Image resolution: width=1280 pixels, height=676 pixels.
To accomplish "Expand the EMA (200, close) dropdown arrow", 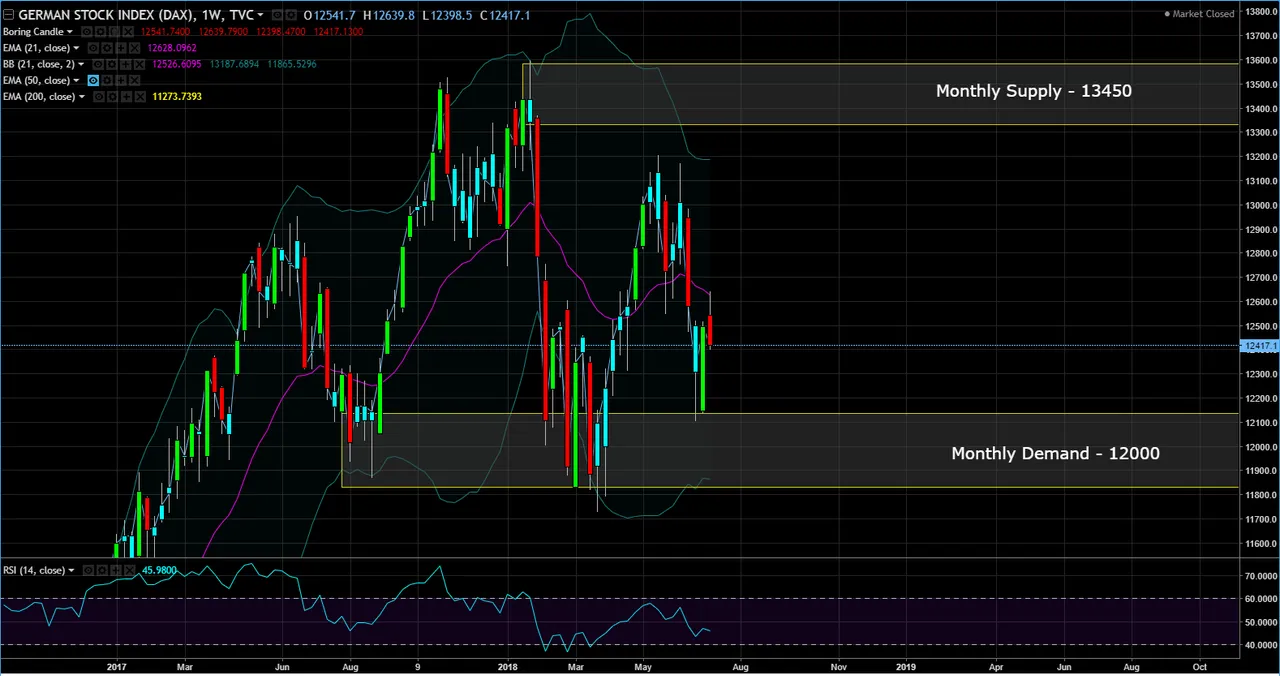I will click(x=82, y=97).
